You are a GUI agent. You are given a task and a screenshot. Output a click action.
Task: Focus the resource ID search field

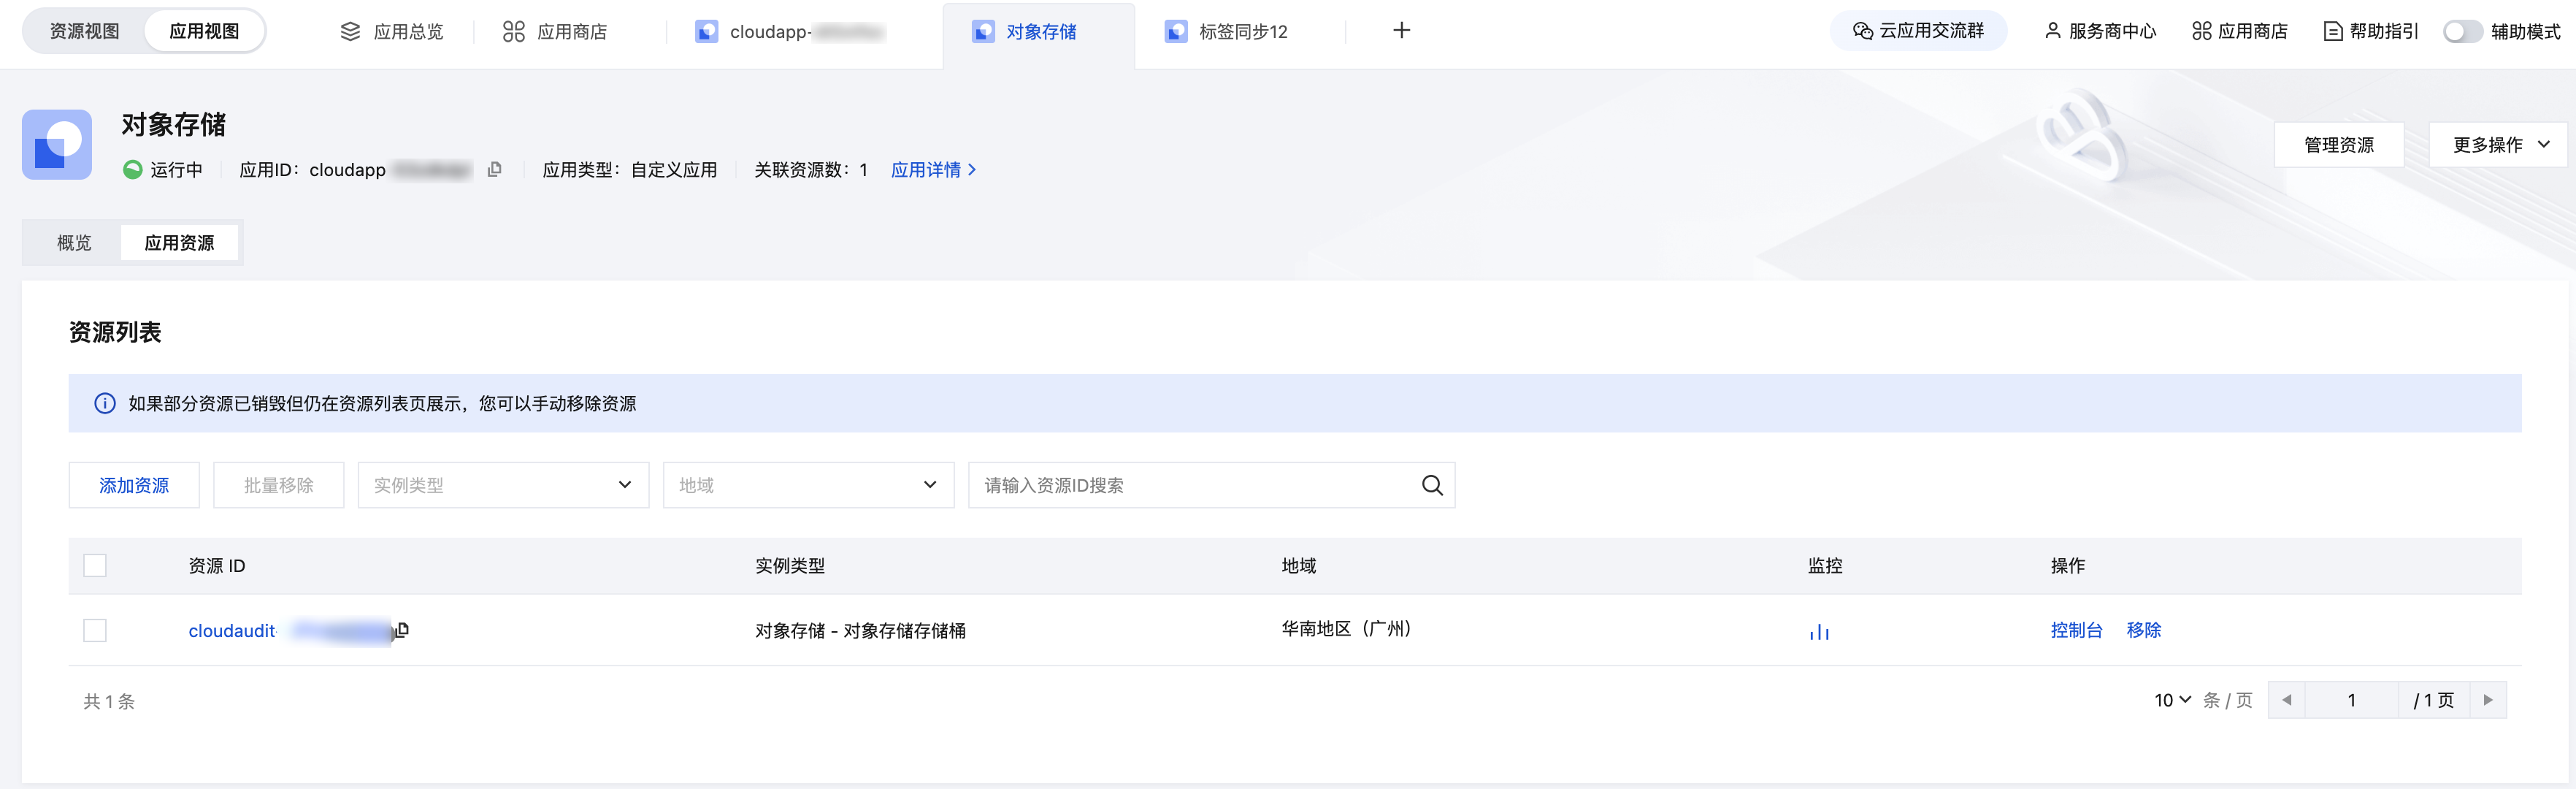click(x=1190, y=486)
